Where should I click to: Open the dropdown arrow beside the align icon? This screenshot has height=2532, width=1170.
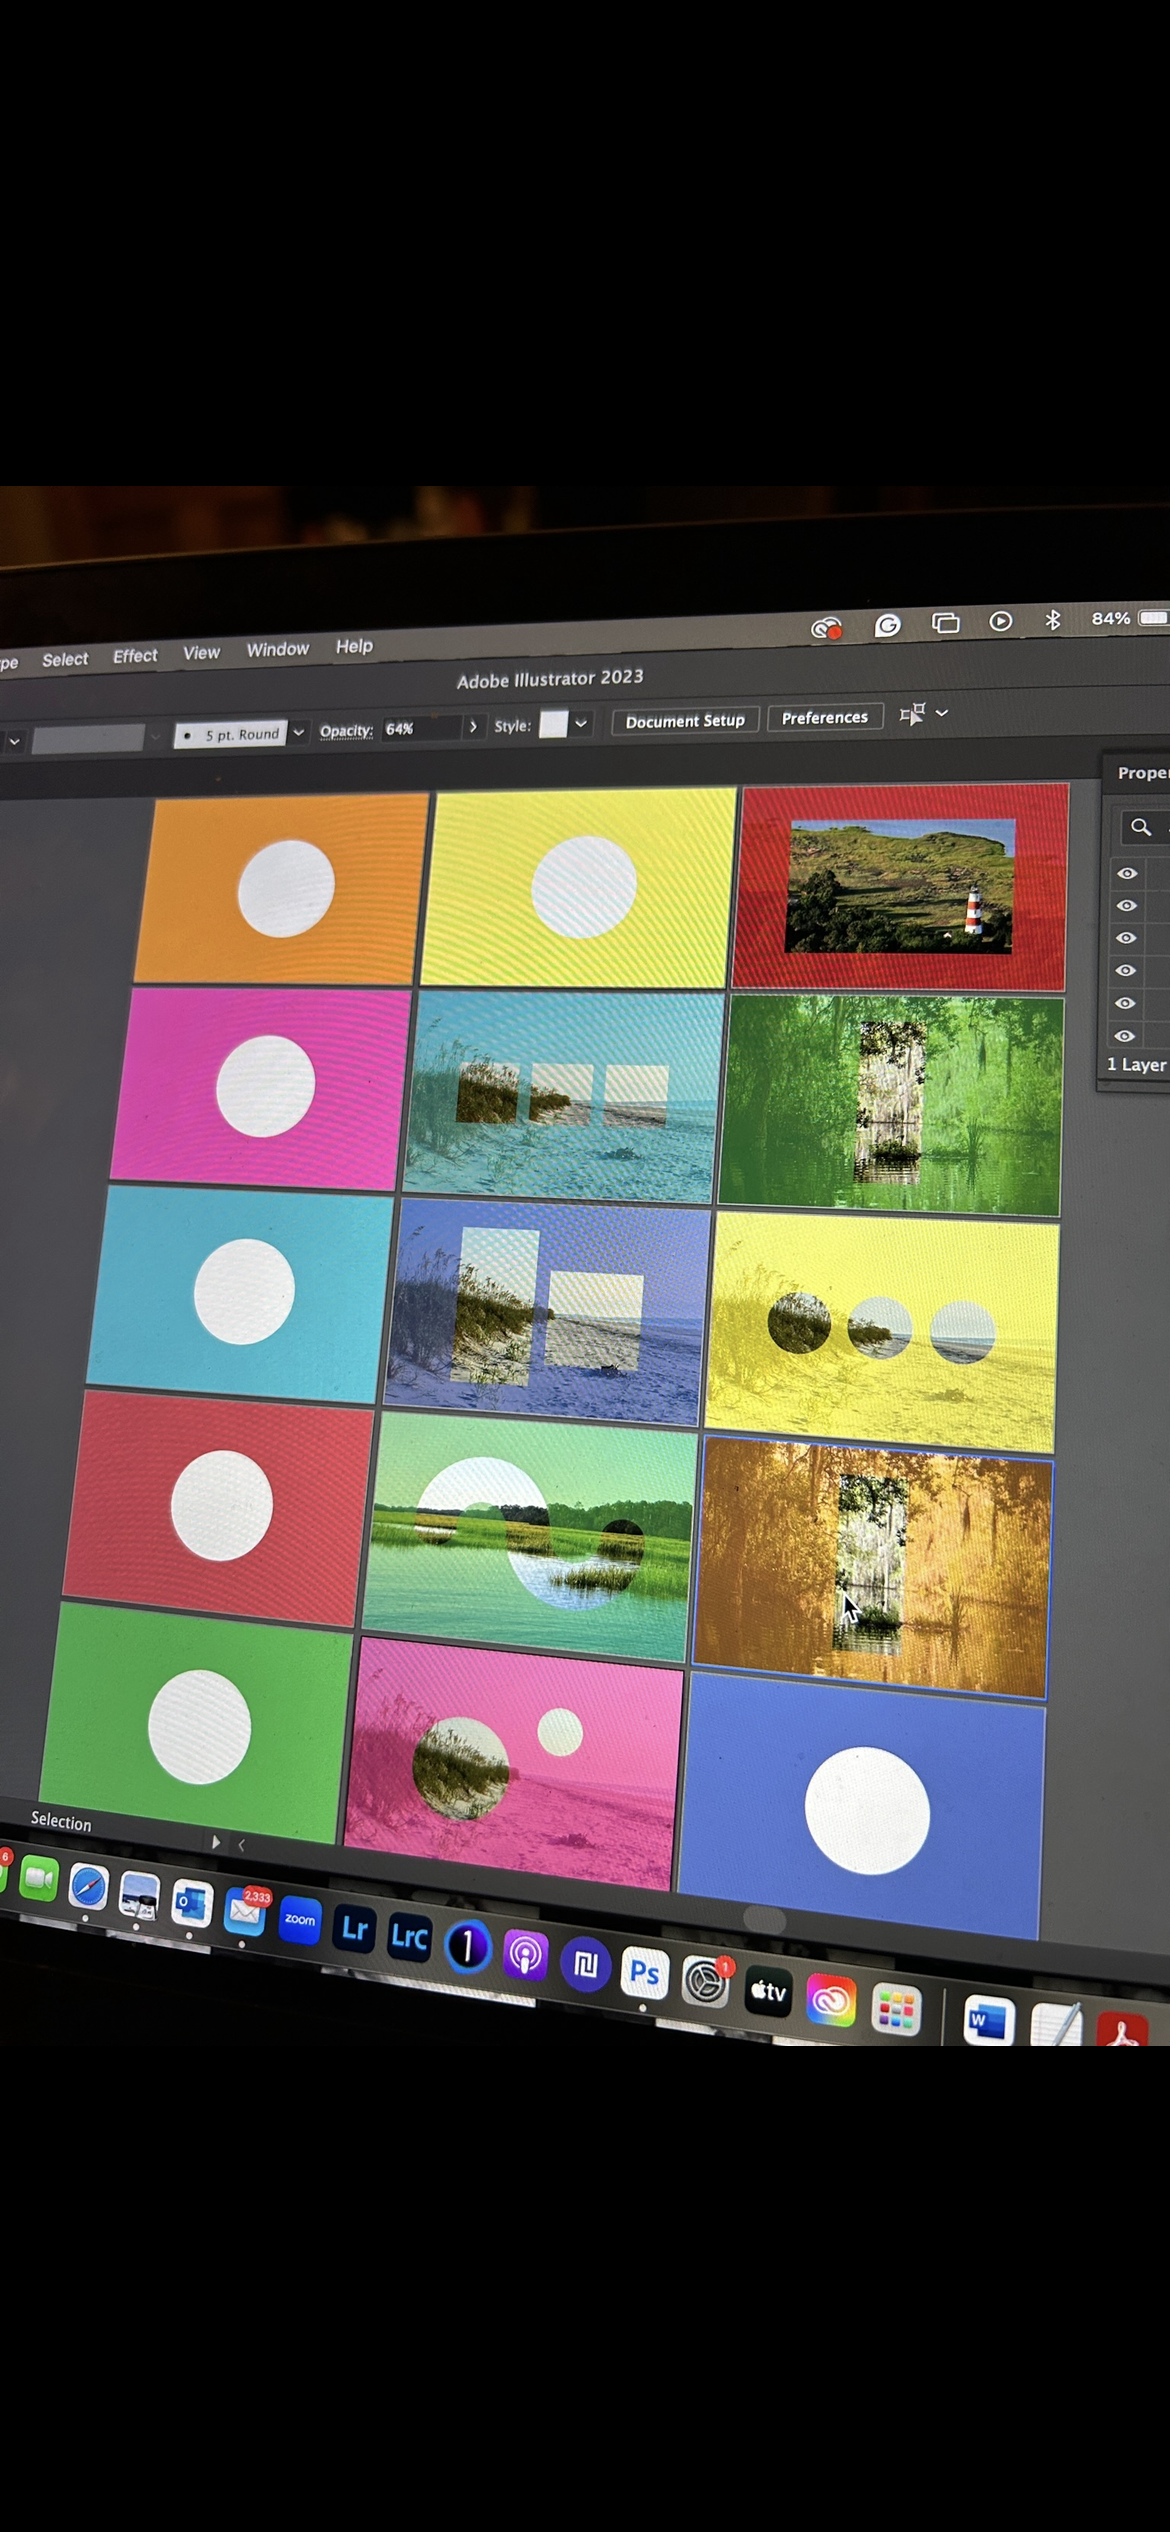click(941, 713)
